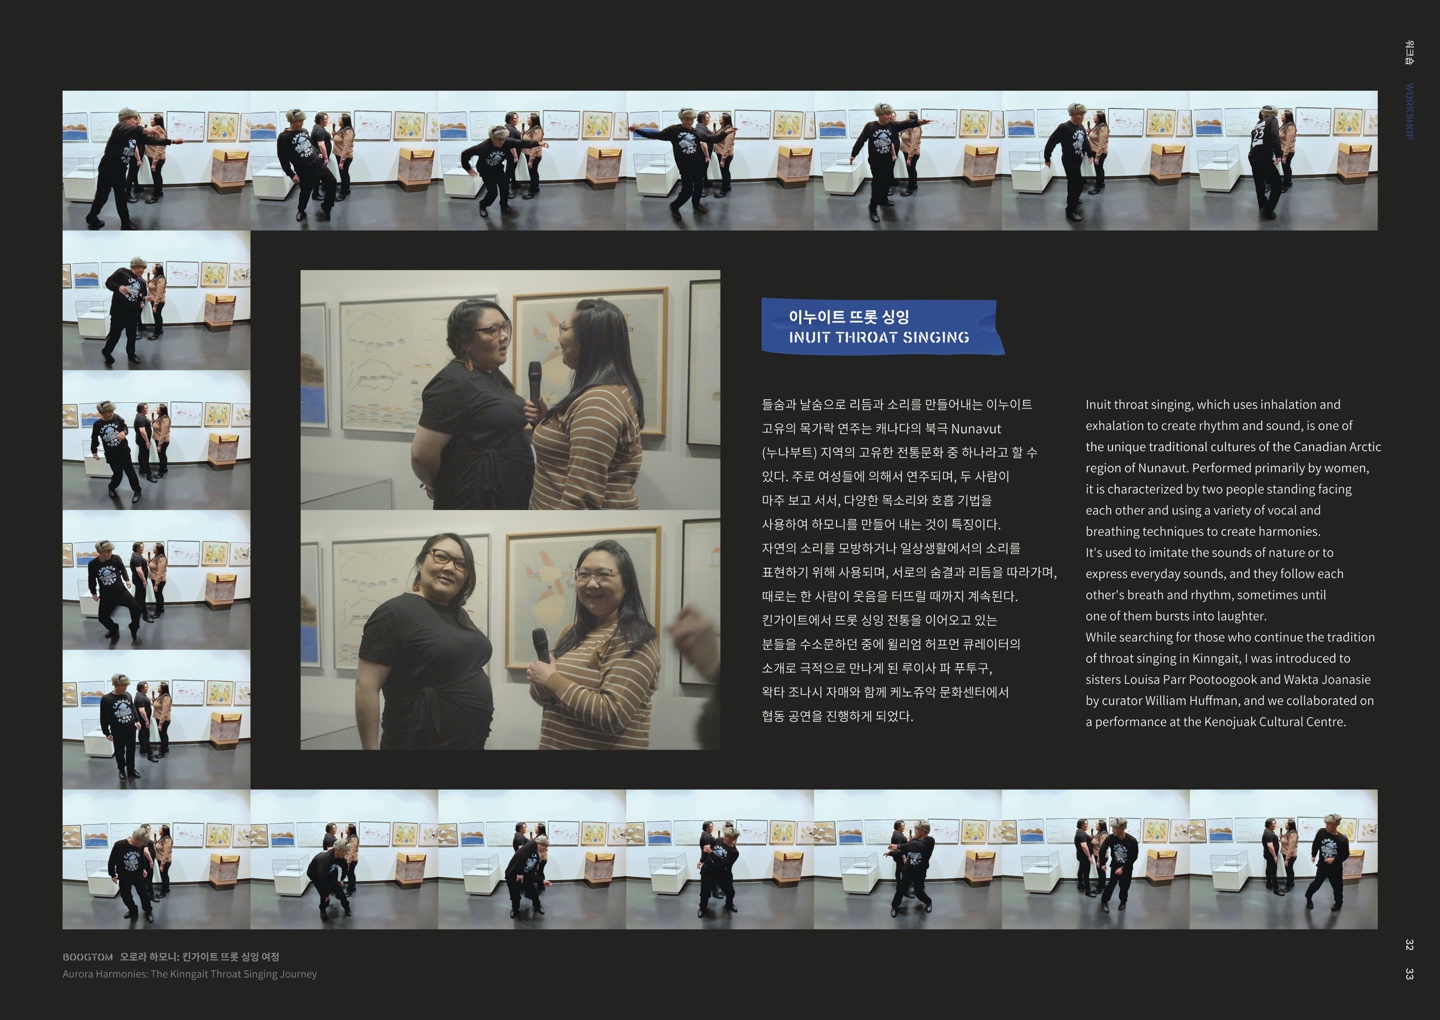Click Korean line '사용하여 하모니를 만들어 내는 것이 특징이다.'
The width and height of the screenshot is (1440, 1020).
pyautogui.click(x=881, y=525)
